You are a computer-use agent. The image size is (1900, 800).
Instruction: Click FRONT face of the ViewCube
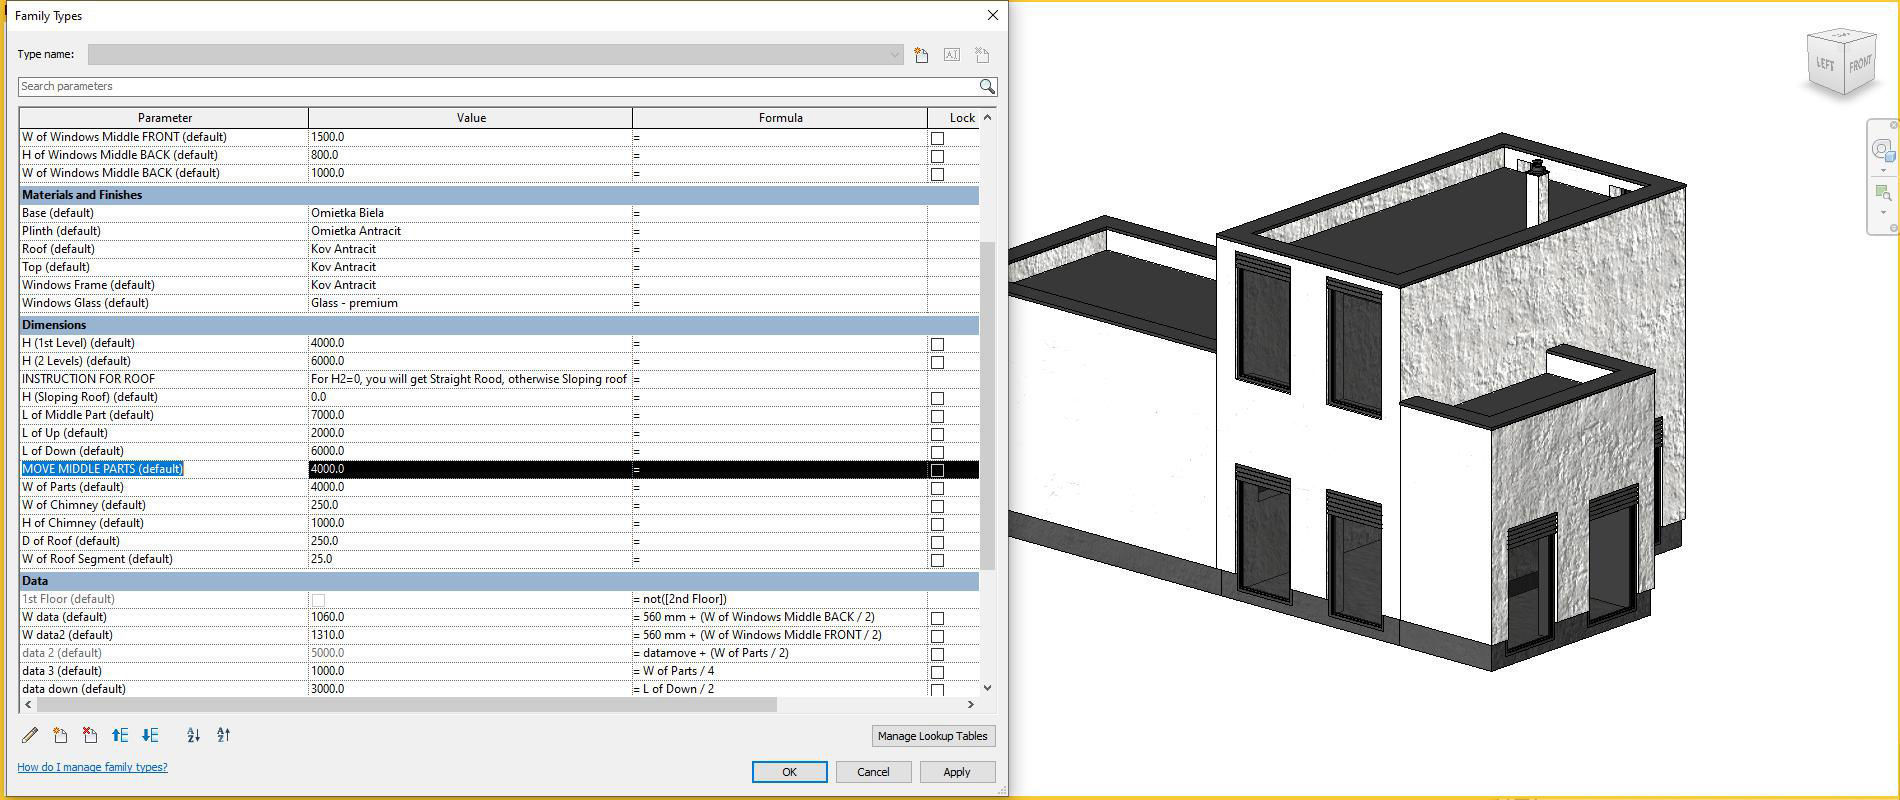coord(1859,65)
